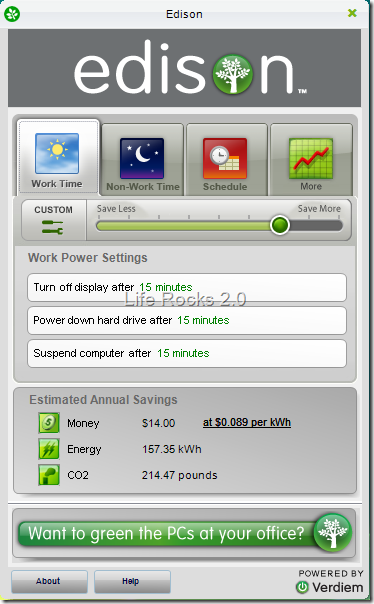374x604 pixels.
Task: Switch to the Schedule tab label
Action: 225,186
